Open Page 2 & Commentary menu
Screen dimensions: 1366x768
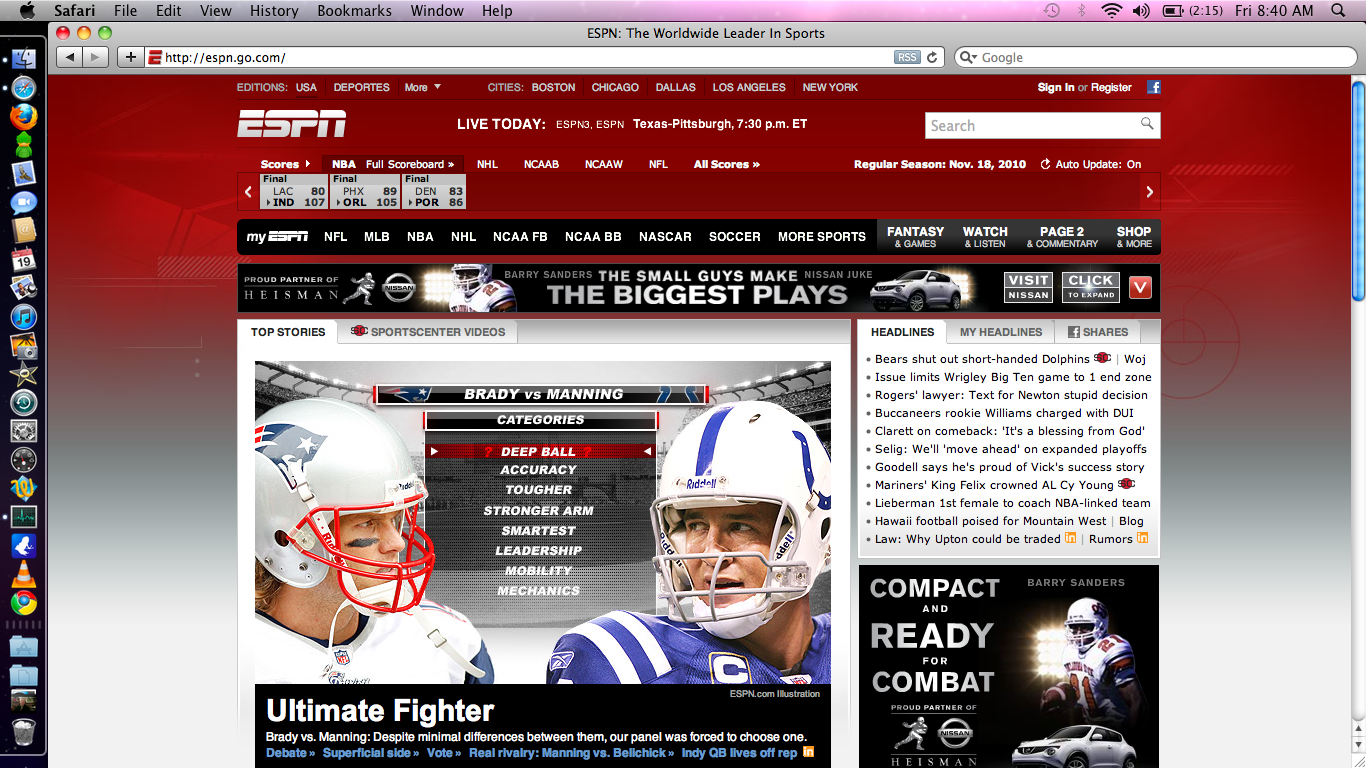(1062, 237)
